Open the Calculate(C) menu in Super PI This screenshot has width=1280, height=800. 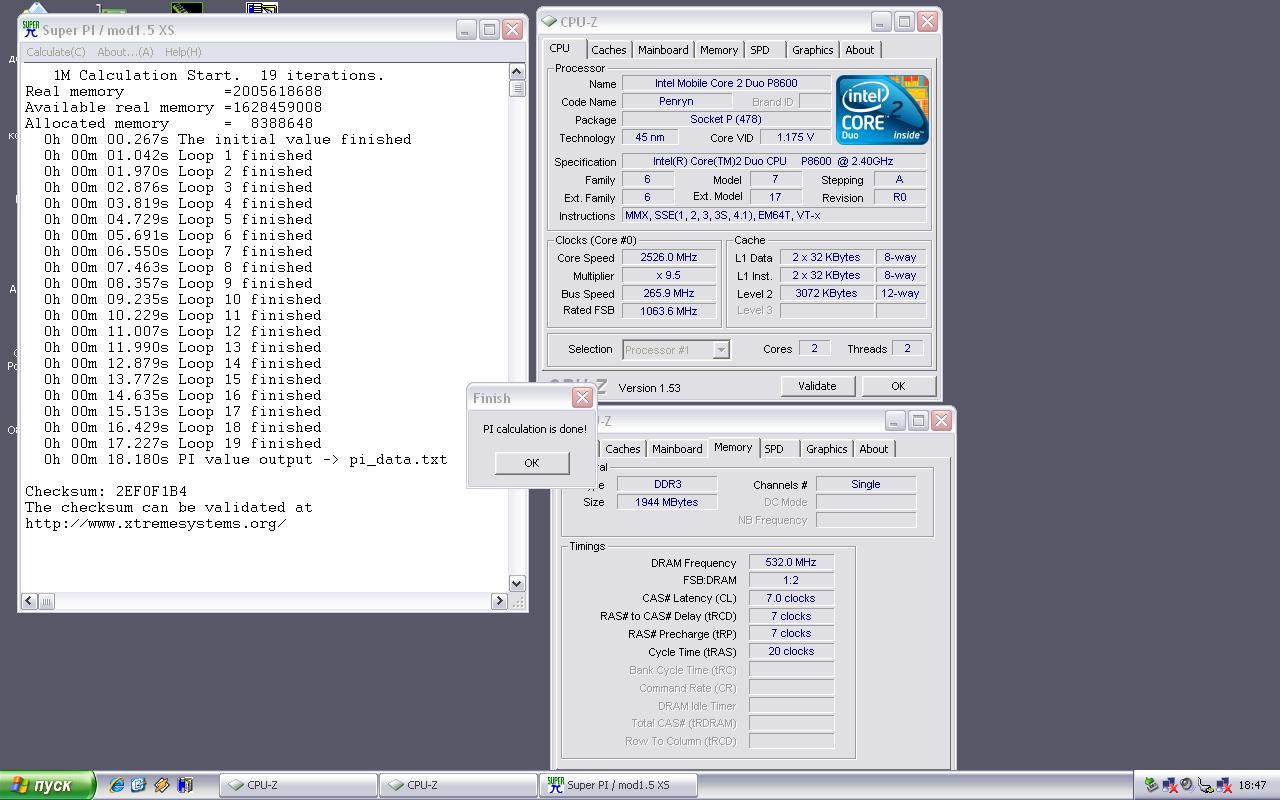pos(56,52)
